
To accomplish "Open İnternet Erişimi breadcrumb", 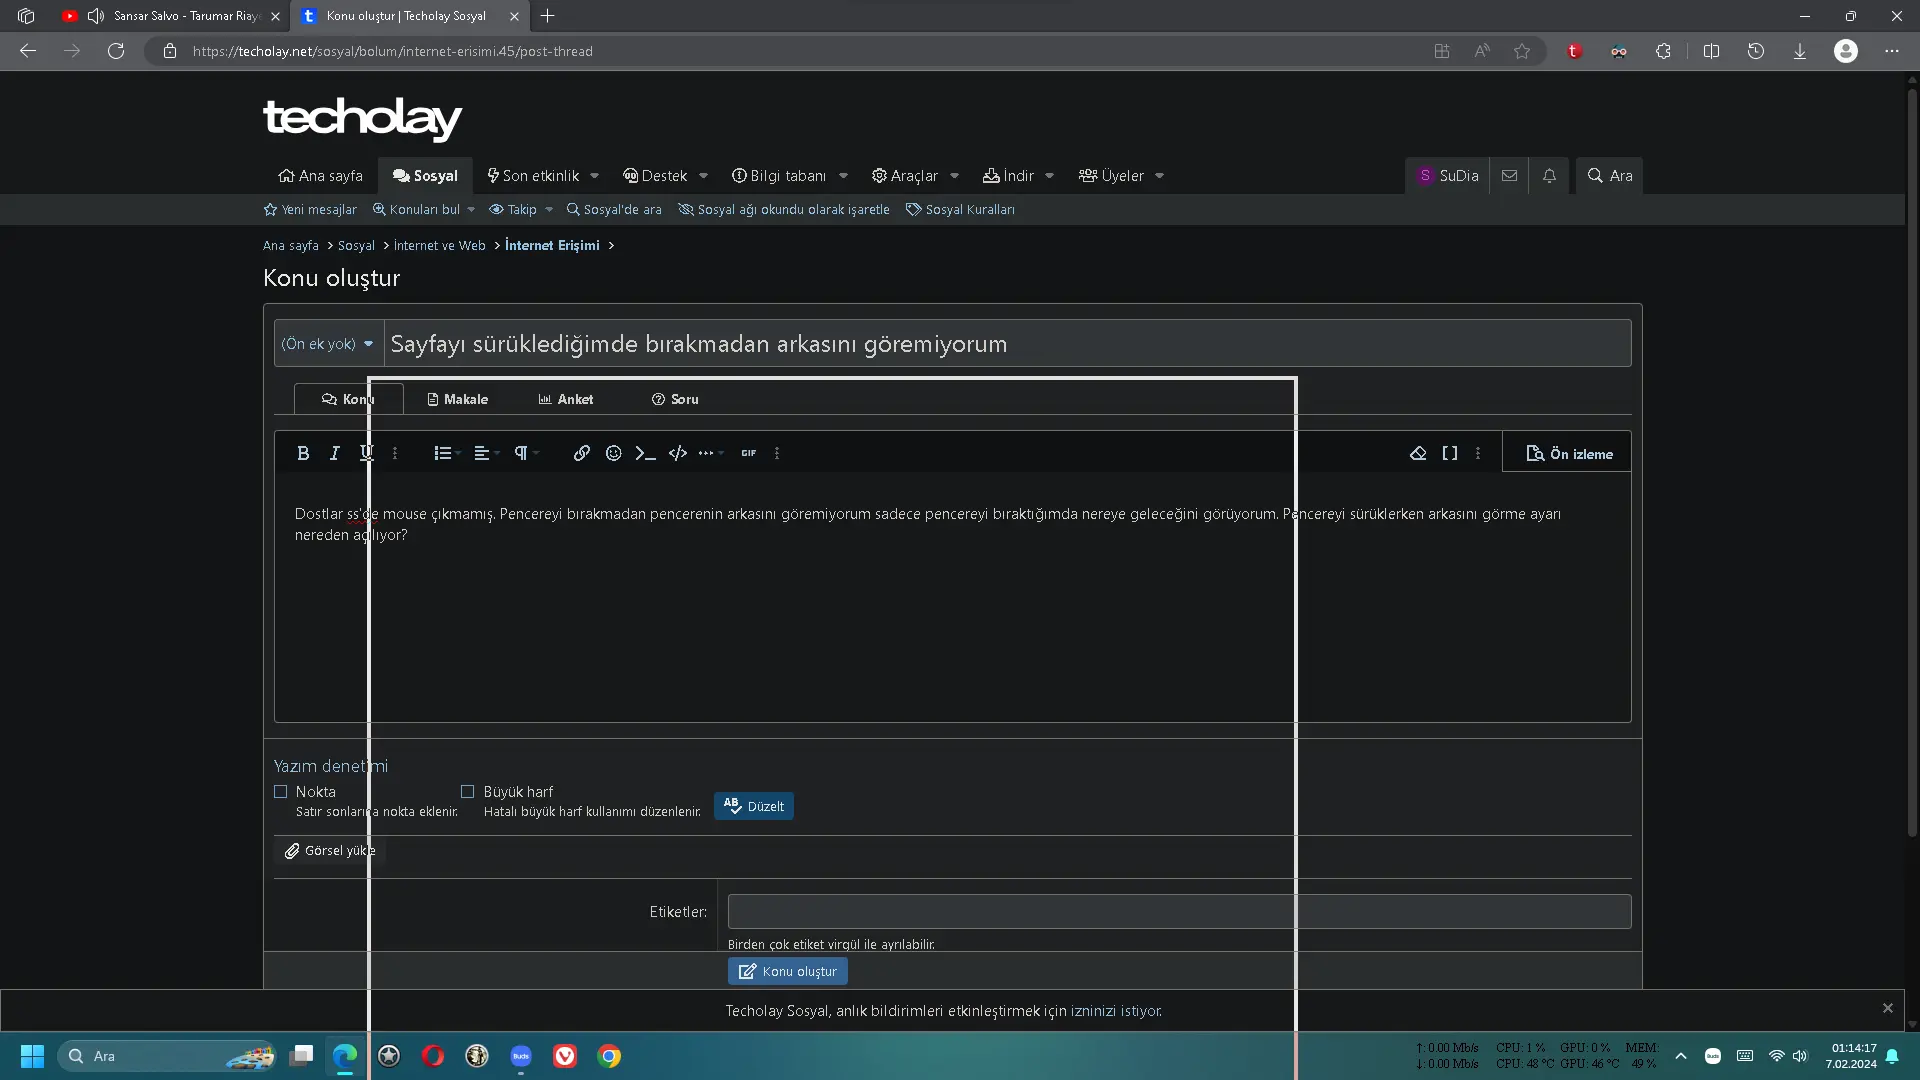I will [x=552, y=246].
